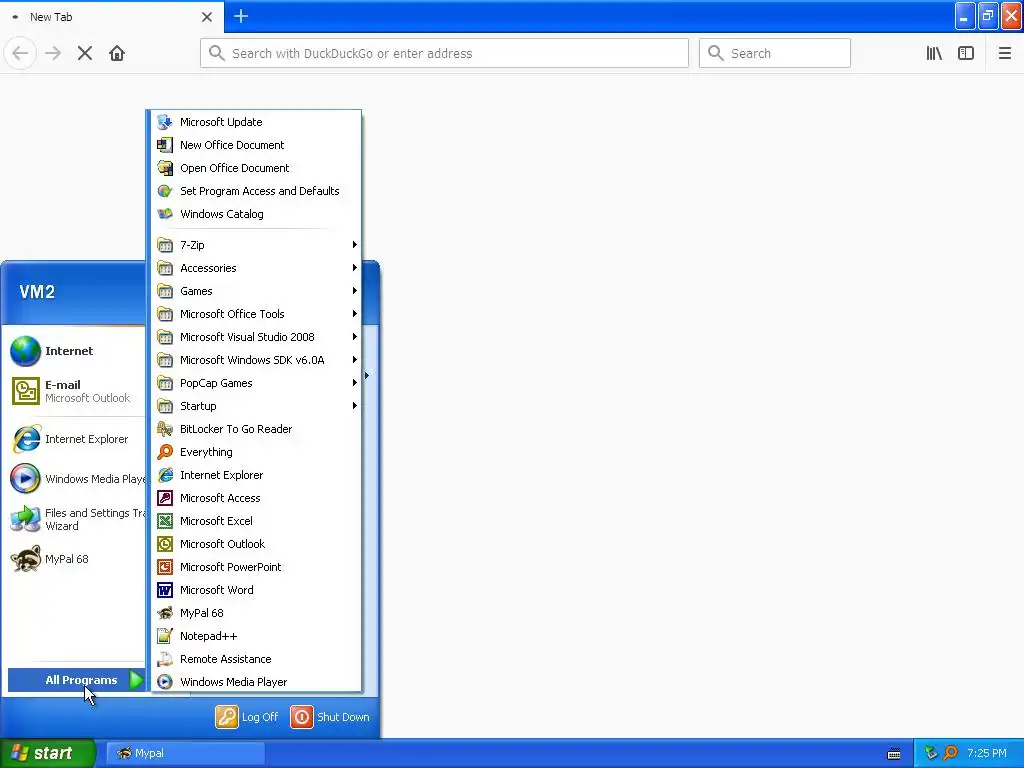
Task: Close the New Tab tab
Action: pyautogui.click(x=207, y=17)
